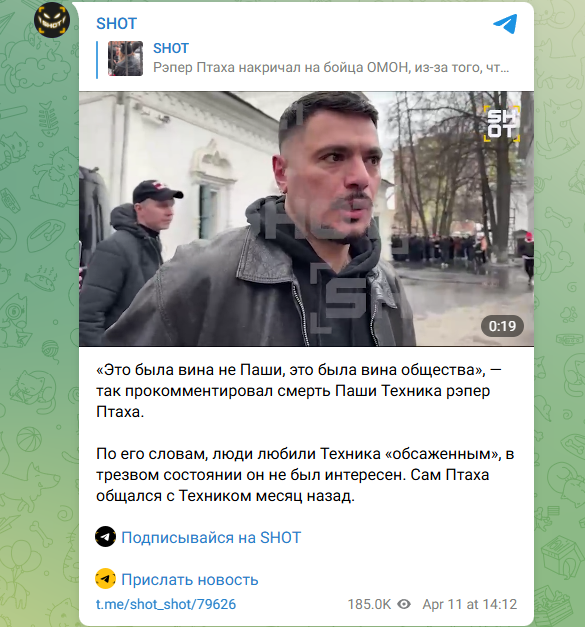Open the forwarded post thumbnail

(125, 58)
